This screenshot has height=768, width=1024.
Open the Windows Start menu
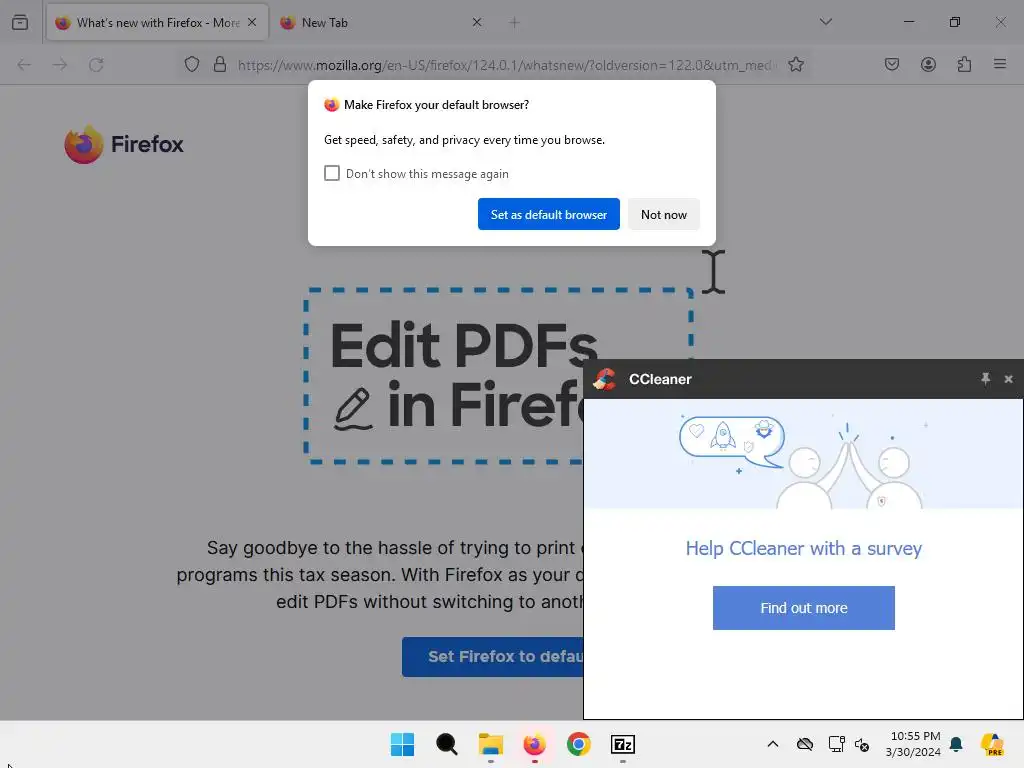(x=402, y=744)
